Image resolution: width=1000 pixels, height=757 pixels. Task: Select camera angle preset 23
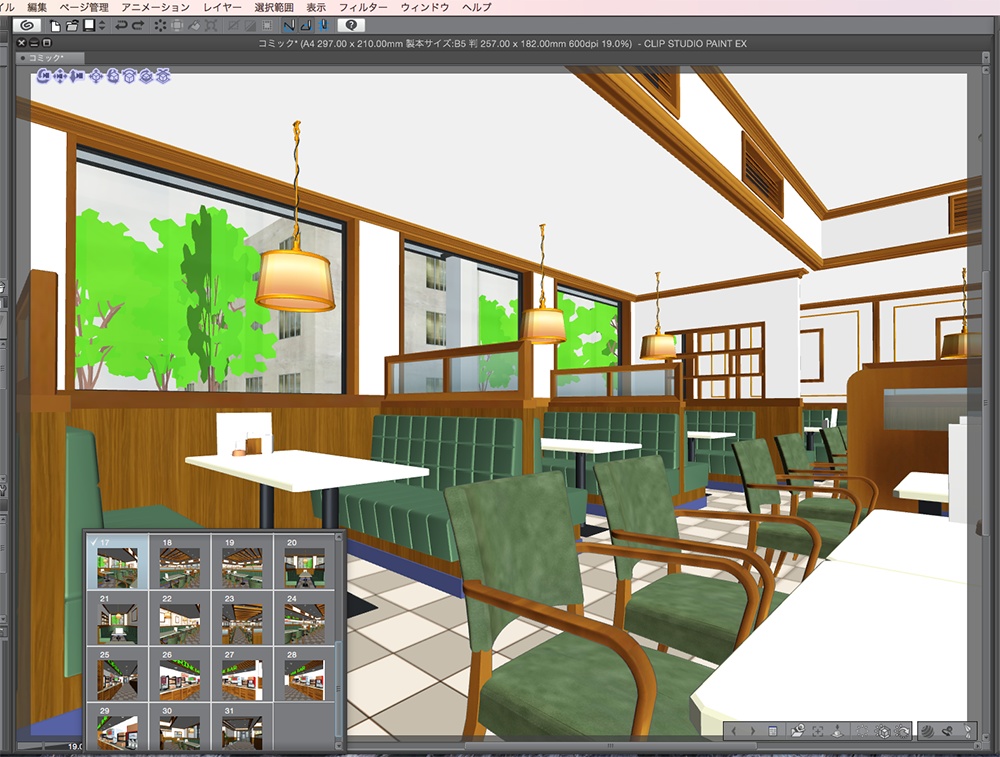[242, 618]
